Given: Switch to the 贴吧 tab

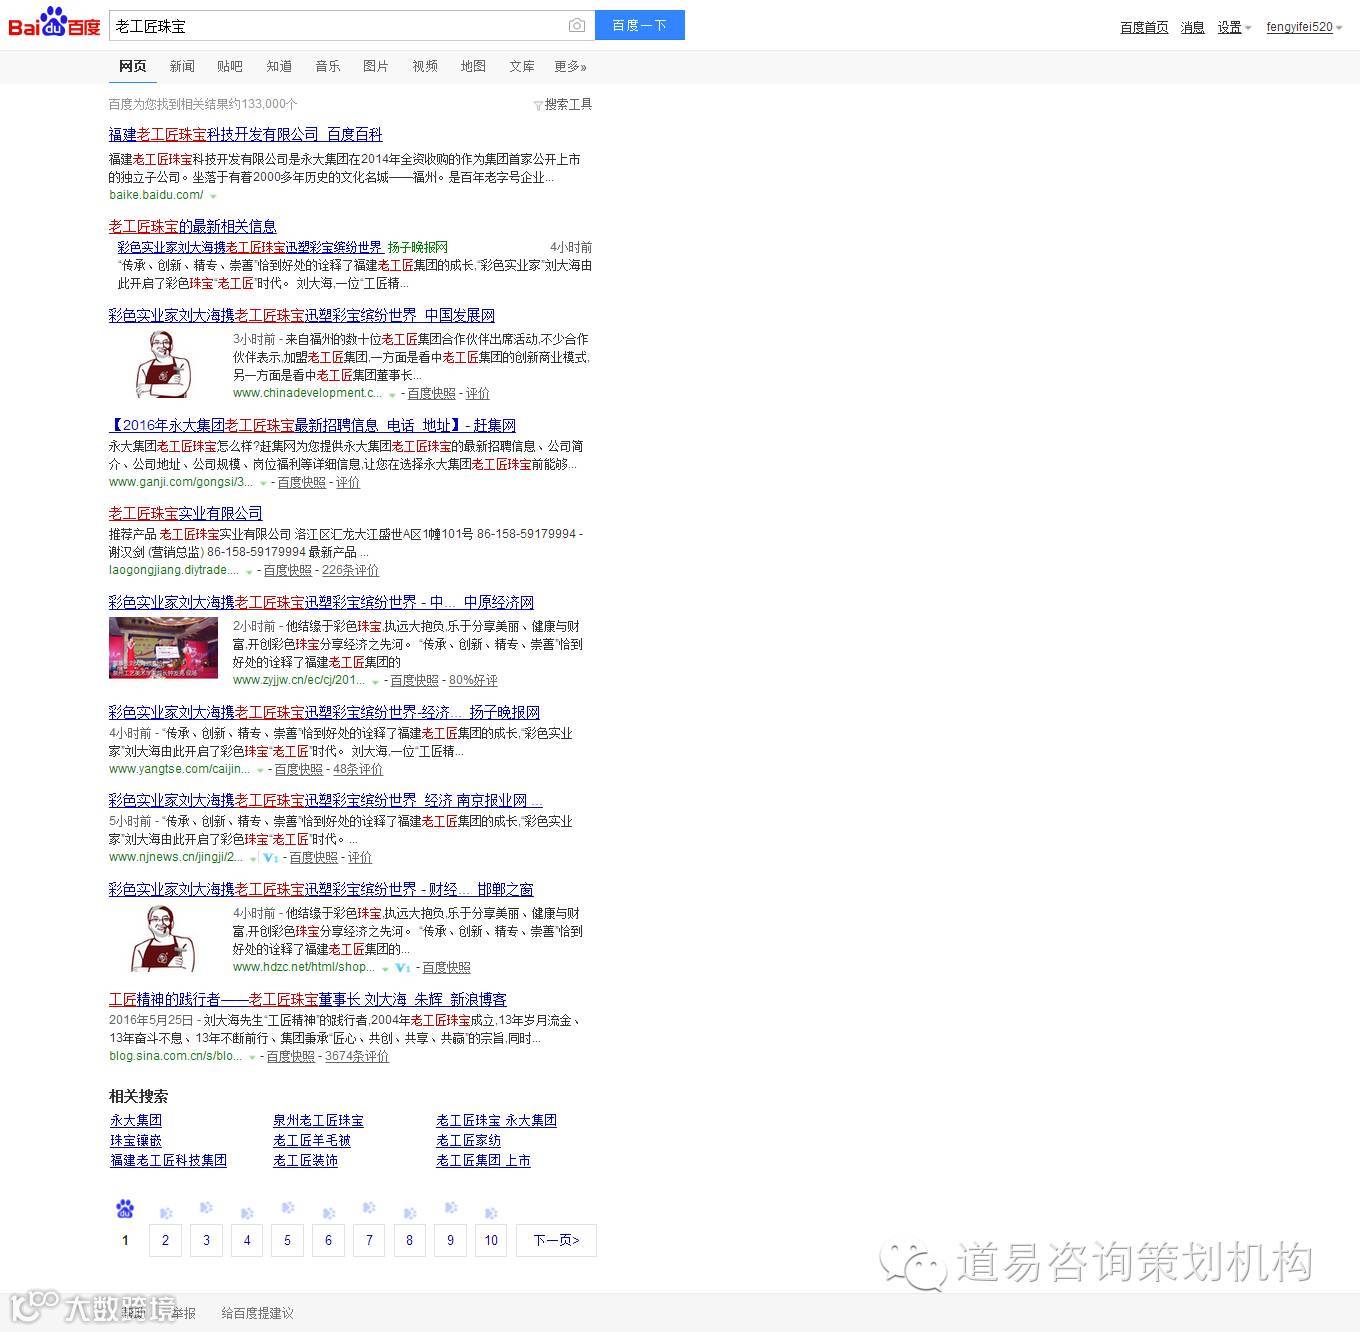Looking at the screenshot, I should [230, 66].
